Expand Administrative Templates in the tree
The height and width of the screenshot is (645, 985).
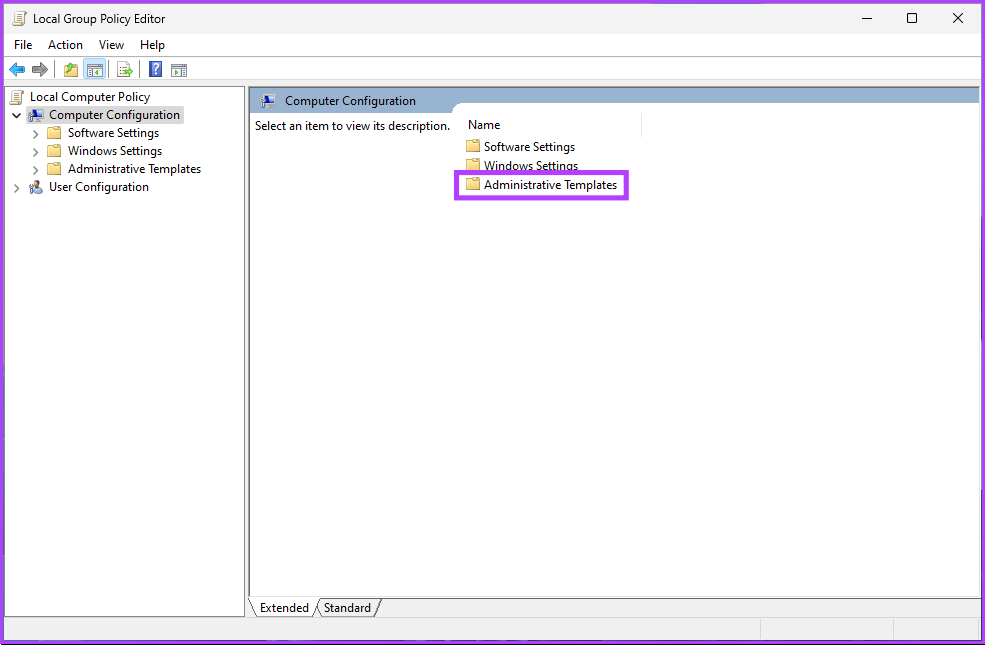[35, 170]
